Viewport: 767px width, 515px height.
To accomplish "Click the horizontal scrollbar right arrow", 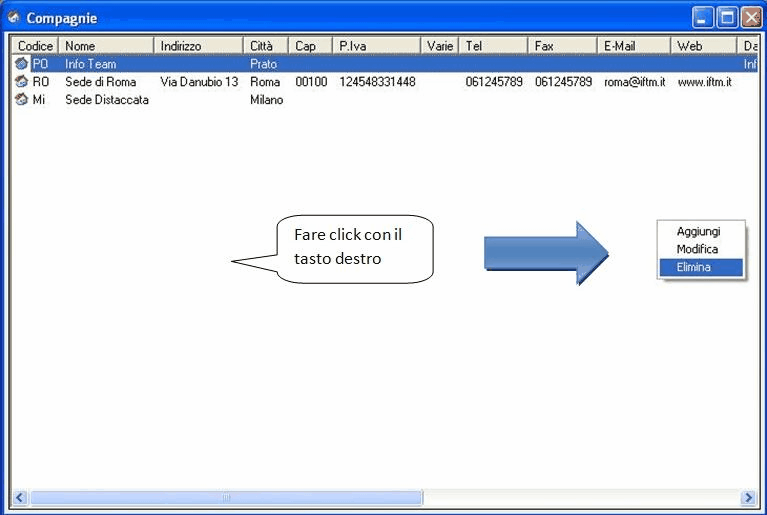I will (748, 497).
